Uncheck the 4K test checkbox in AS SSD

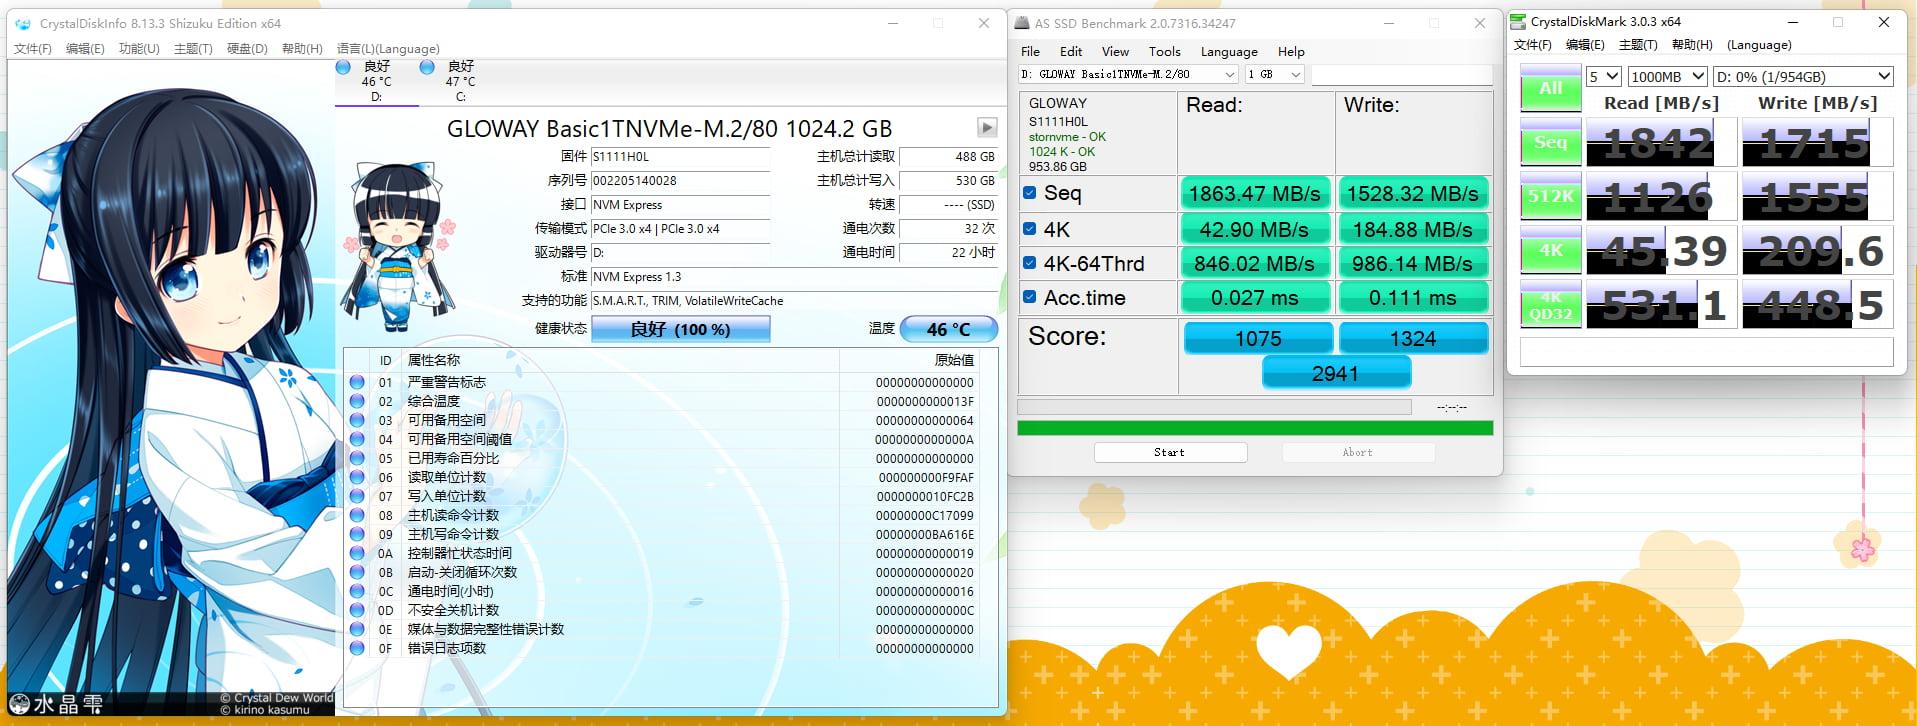(x=1029, y=229)
